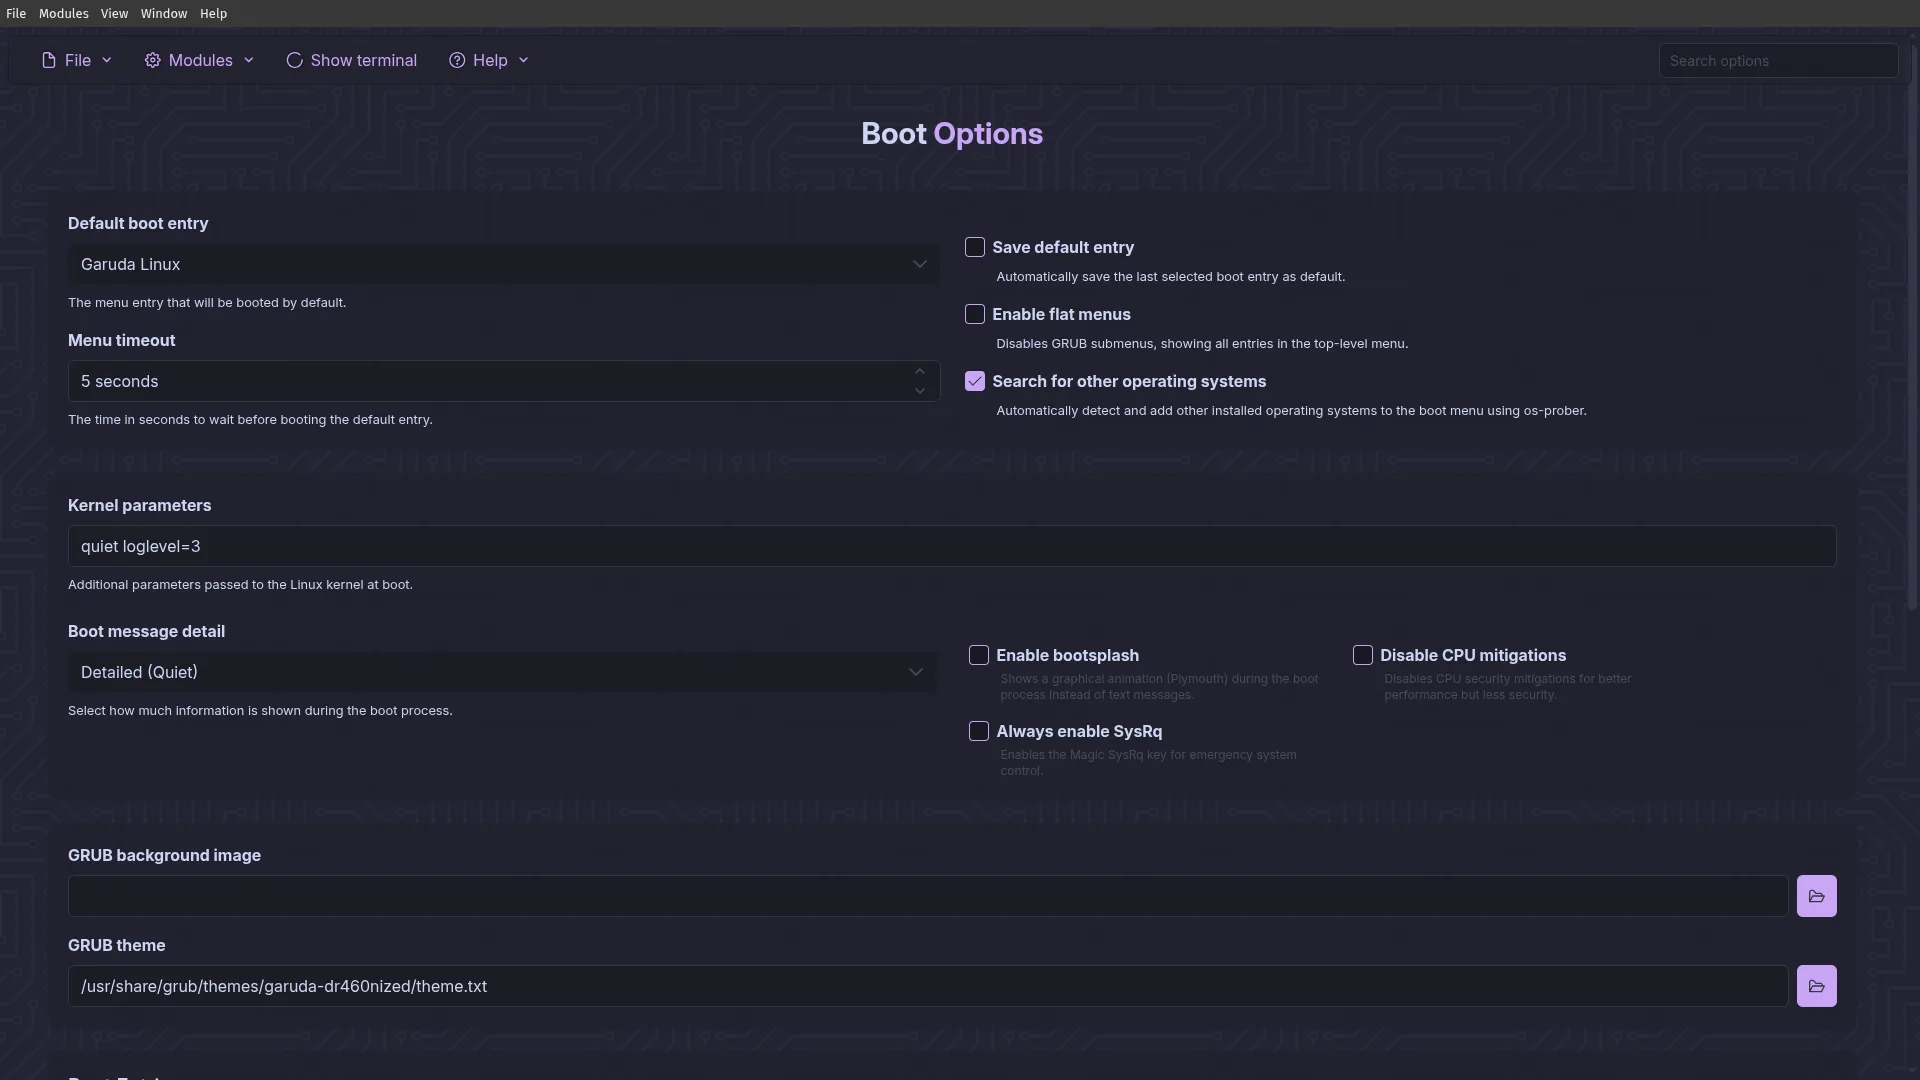The width and height of the screenshot is (1920, 1080).
Task: Click the Boot Options page heading
Action: pyautogui.click(x=952, y=134)
